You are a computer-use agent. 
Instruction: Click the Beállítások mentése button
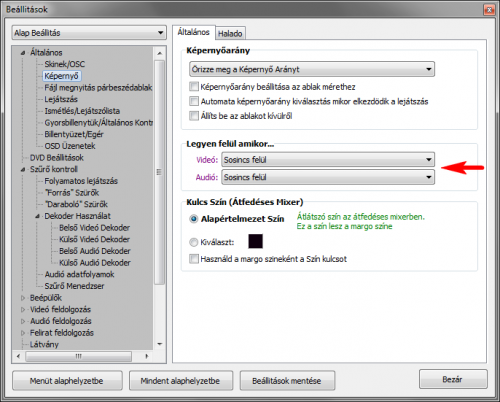(x=287, y=381)
